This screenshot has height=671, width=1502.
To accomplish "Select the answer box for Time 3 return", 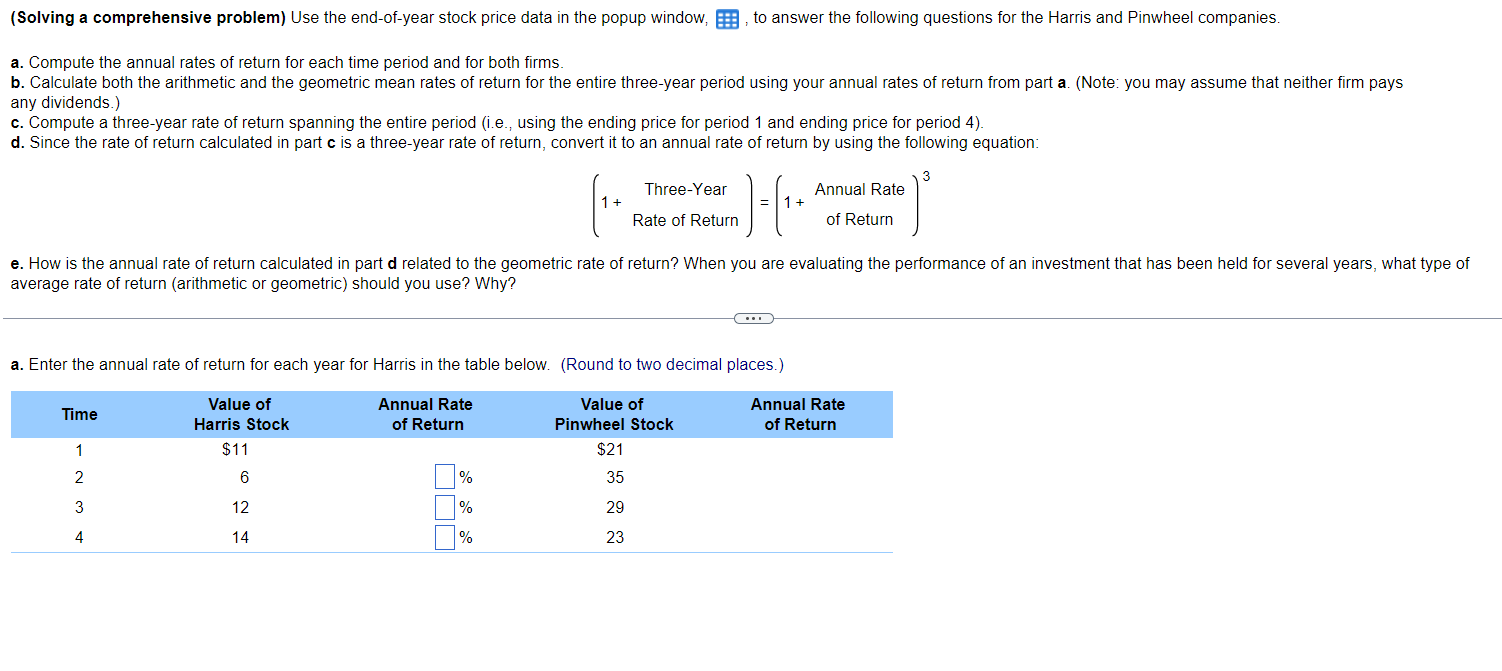I will 444,507.
